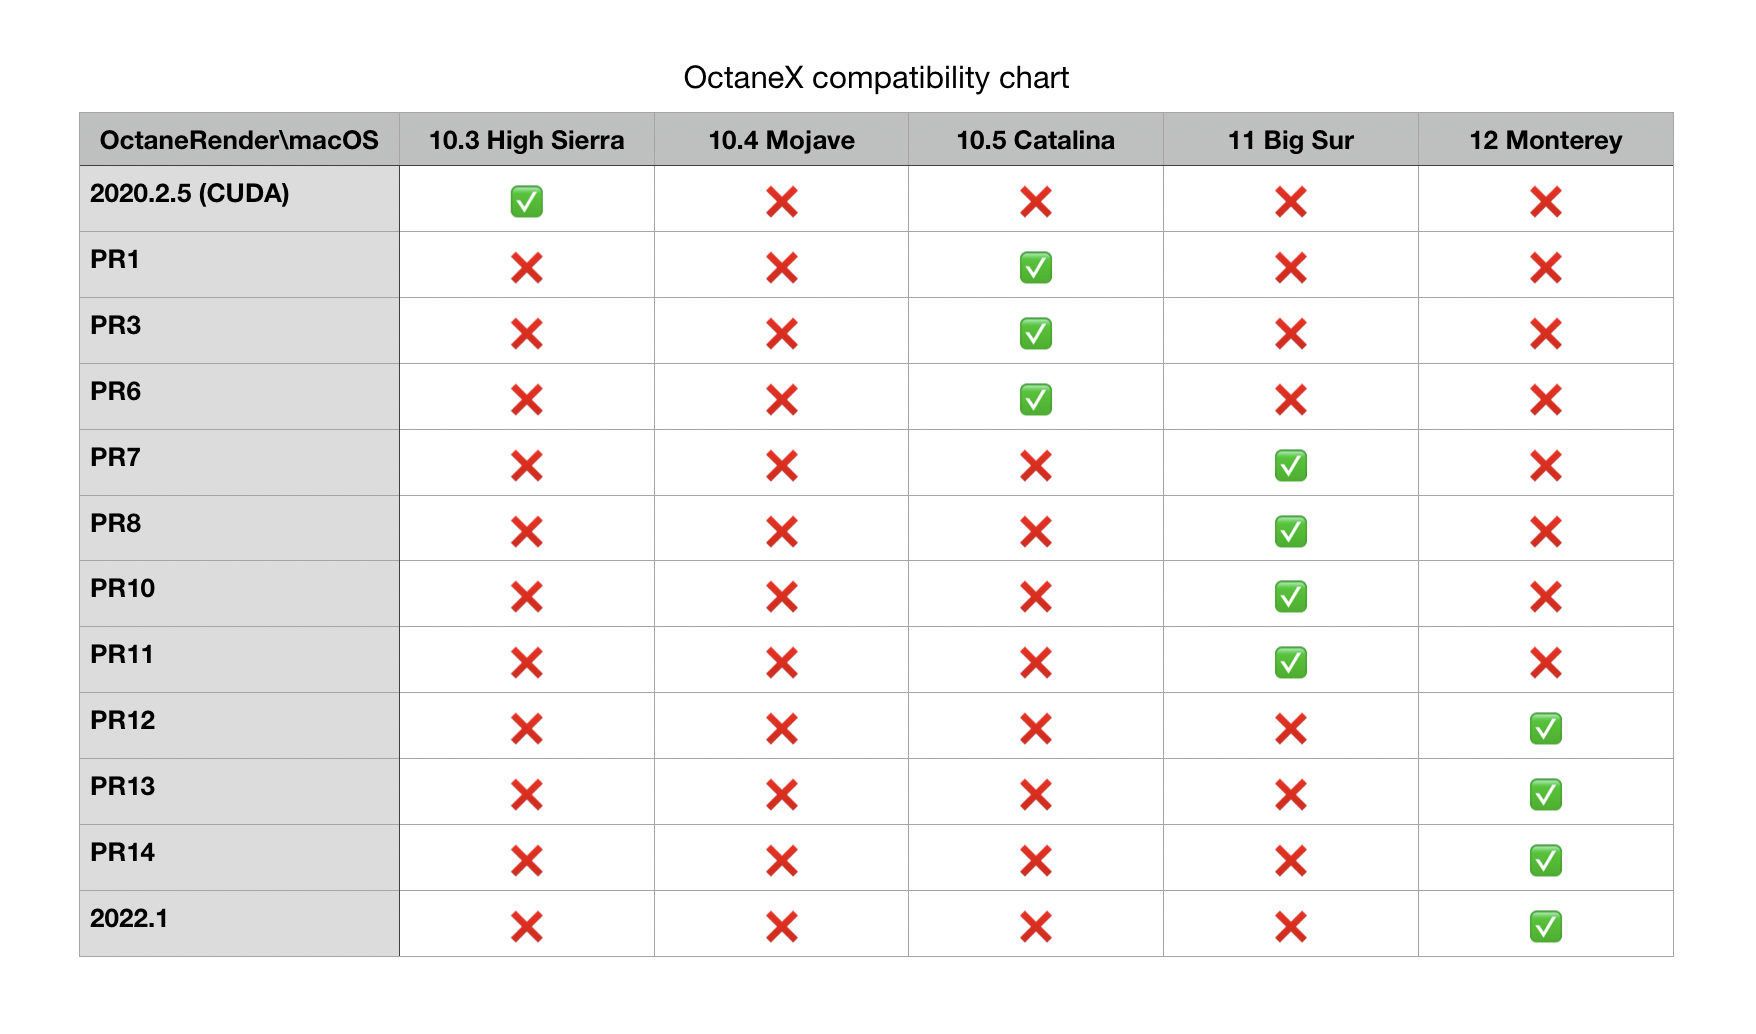Screen dimensions: 1756x1034
Task: Click the PR1 Catalina green checkmark
Action: click(x=1035, y=268)
